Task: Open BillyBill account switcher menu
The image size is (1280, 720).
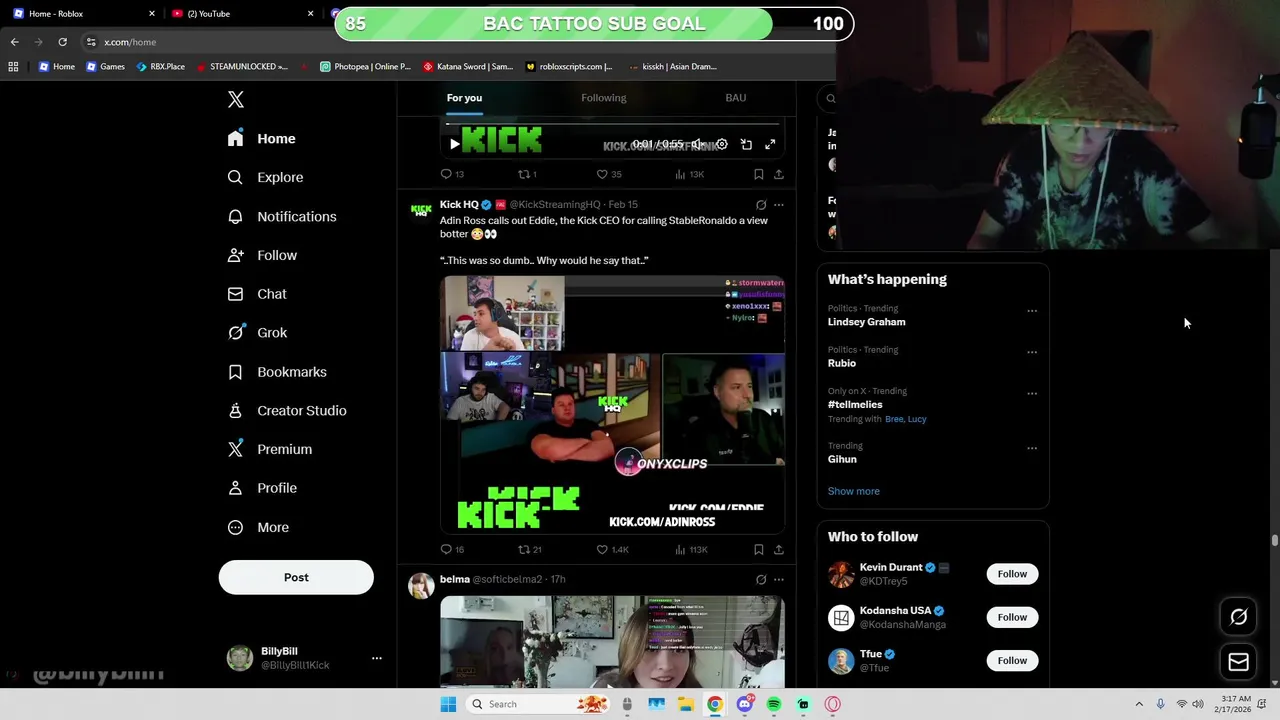Action: click(x=376, y=658)
